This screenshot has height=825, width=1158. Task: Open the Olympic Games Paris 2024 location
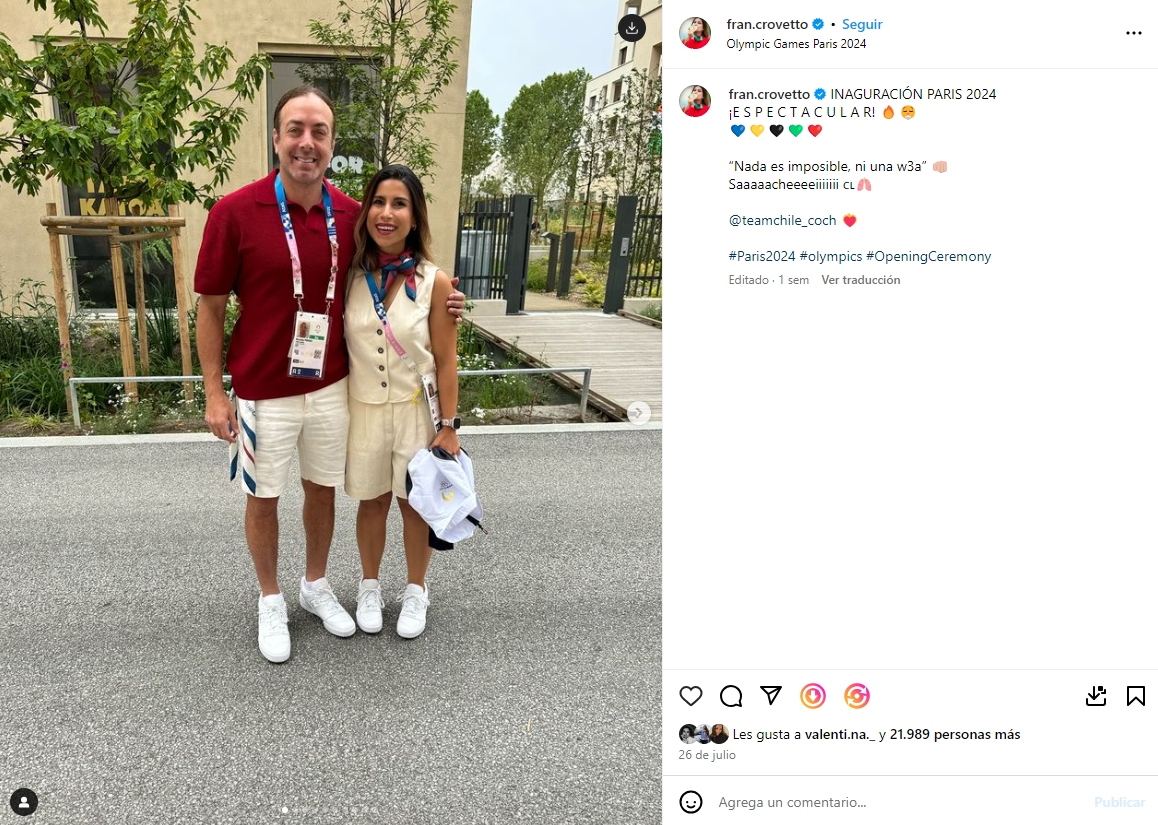[796, 44]
